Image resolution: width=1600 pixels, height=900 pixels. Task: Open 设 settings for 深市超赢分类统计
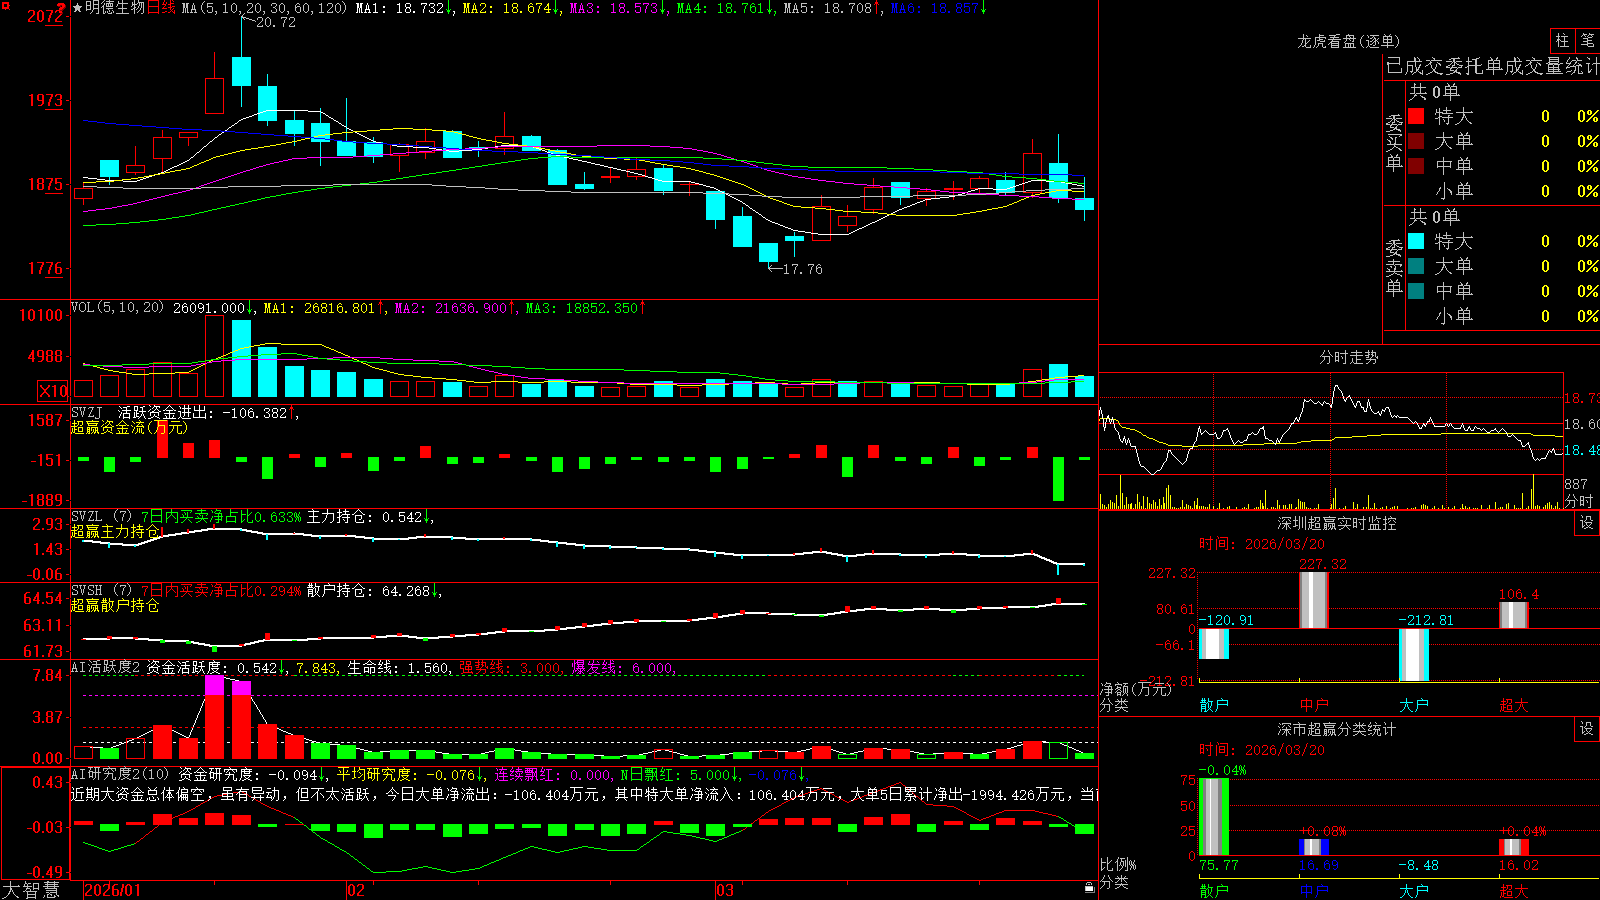[1587, 729]
